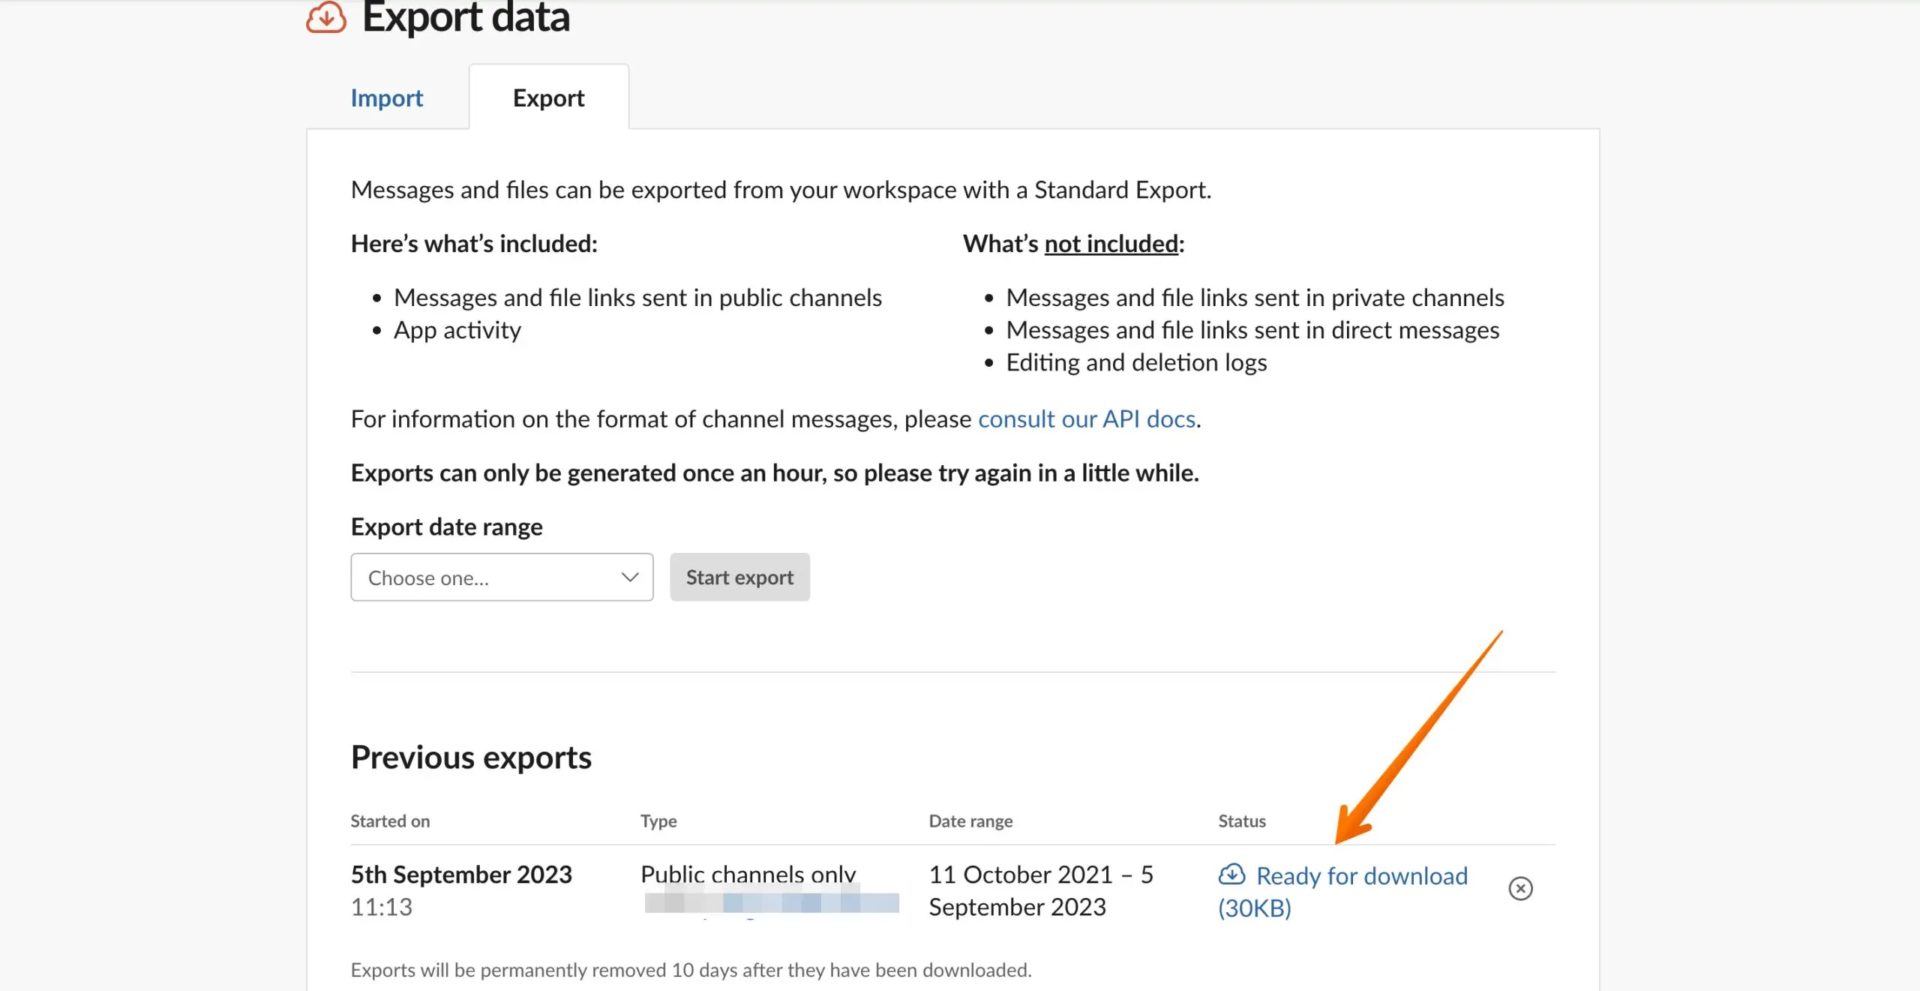
Task: Click the Start export button
Action: click(739, 577)
